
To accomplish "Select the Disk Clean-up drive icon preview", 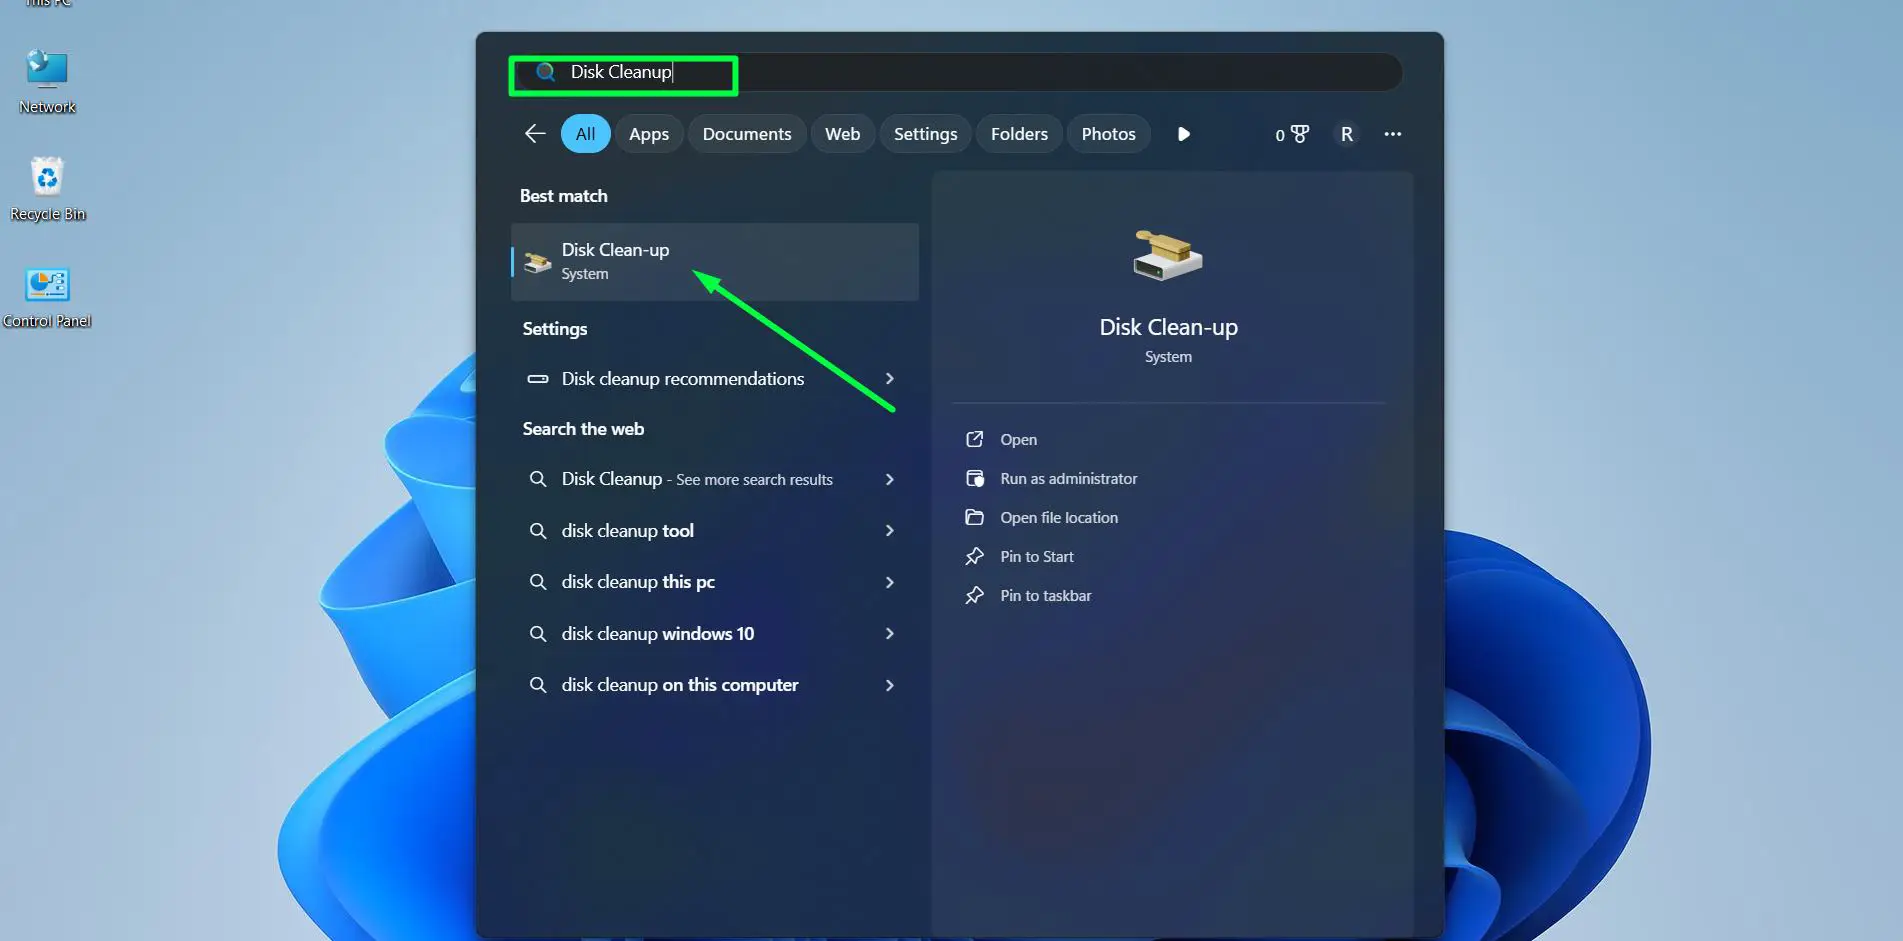I will [1167, 255].
